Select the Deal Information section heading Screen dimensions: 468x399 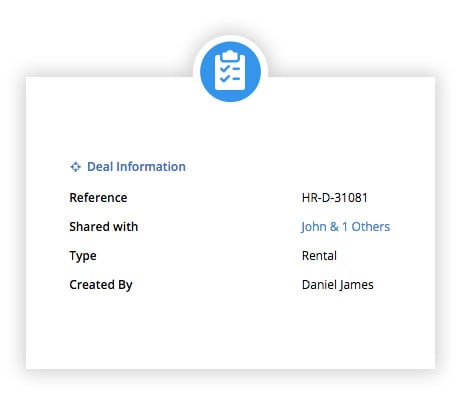(136, 167)
